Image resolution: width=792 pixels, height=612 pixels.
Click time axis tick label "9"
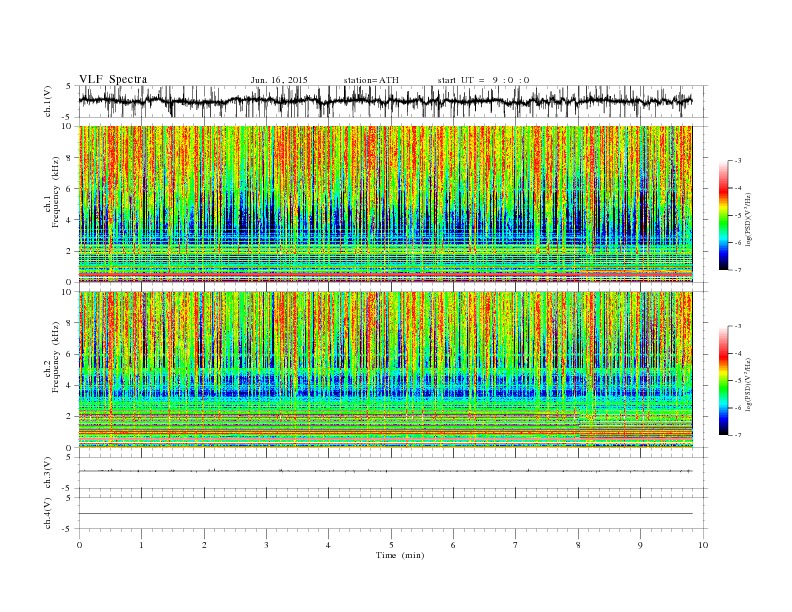coord(640,545)
